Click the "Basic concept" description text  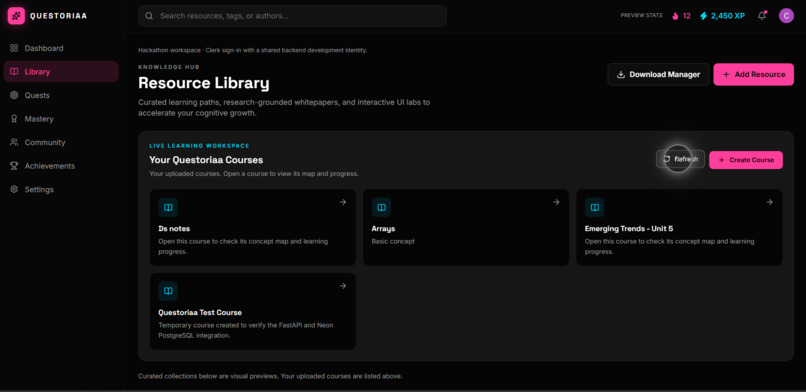[393, 241]
